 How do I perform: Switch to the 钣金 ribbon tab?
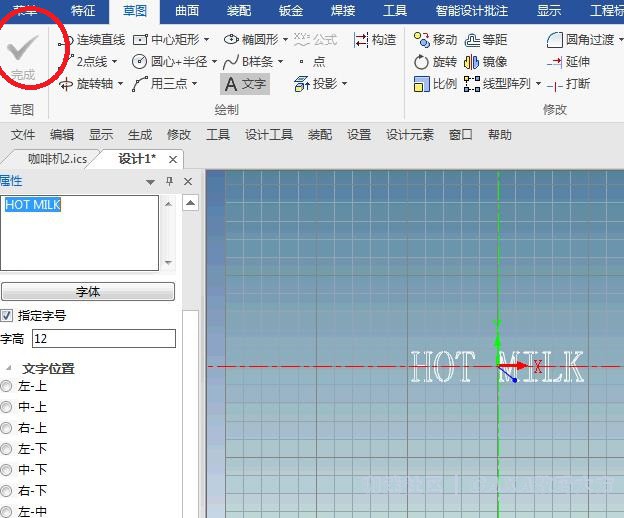291,10
